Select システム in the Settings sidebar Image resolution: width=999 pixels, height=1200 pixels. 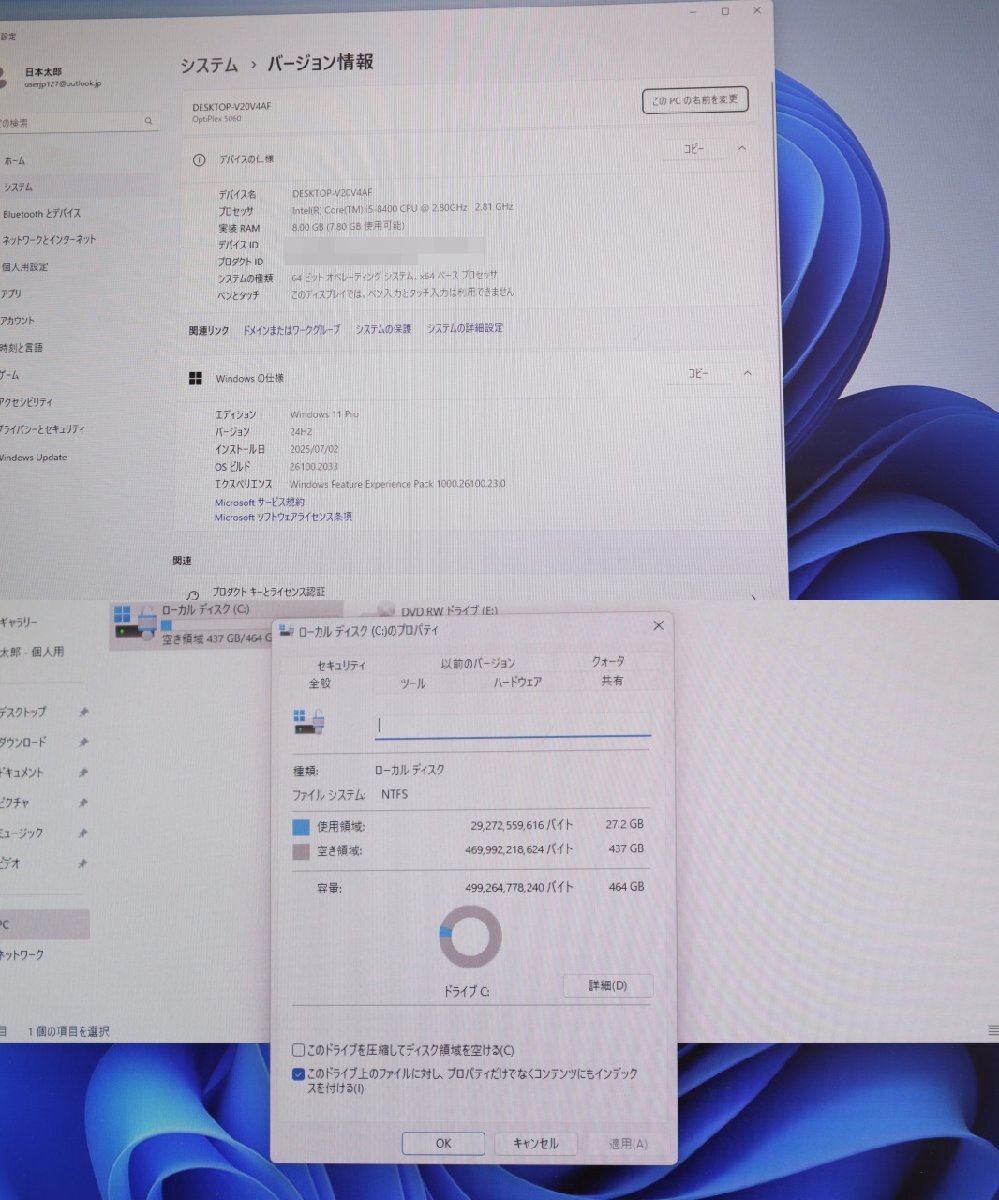[x=79, y=187]
